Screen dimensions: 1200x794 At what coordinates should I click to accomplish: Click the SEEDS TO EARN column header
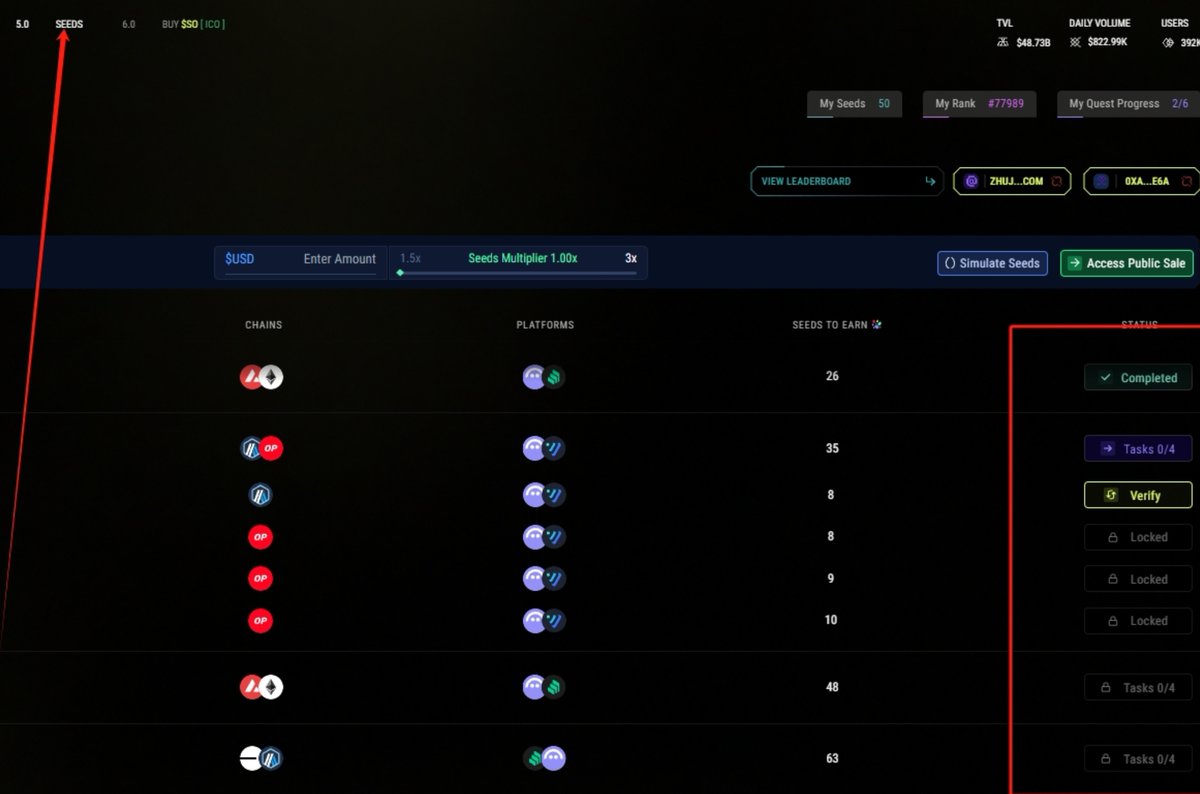pos(829,325)
